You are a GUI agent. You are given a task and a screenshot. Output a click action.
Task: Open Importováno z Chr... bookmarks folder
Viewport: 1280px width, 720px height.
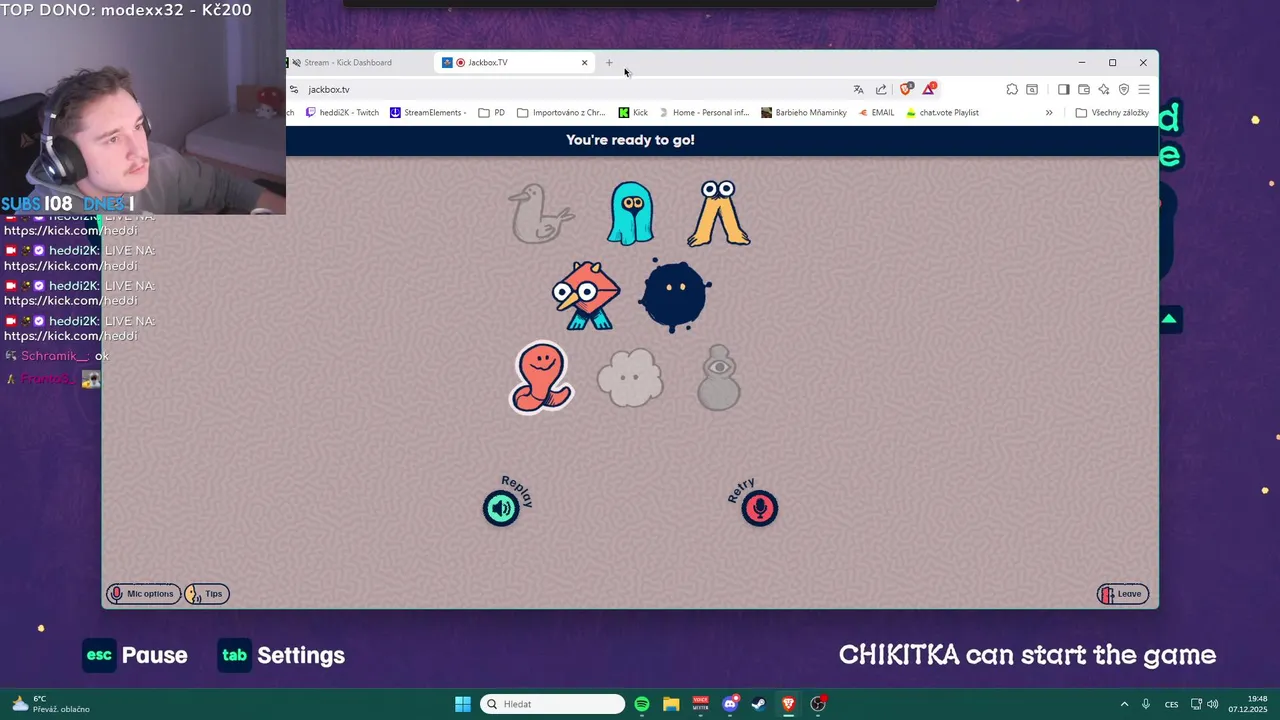point(561,113)
